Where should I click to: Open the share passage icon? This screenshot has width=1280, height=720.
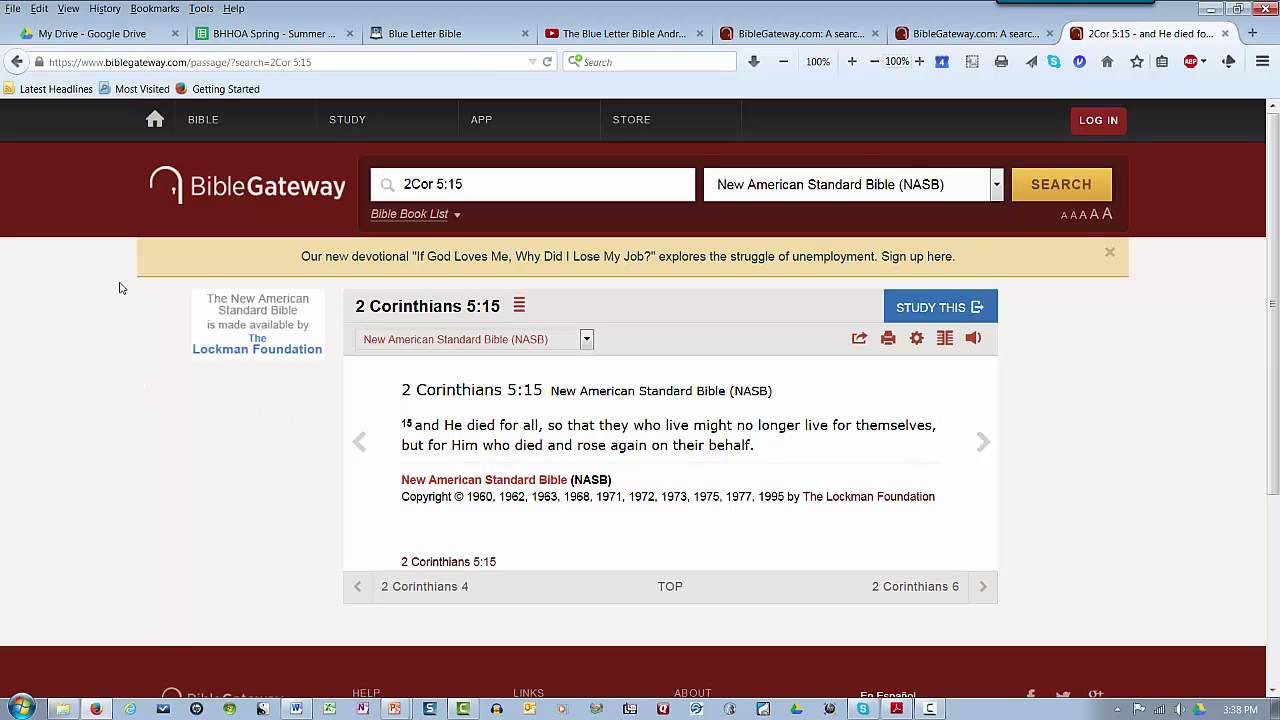tap(859, 338)
